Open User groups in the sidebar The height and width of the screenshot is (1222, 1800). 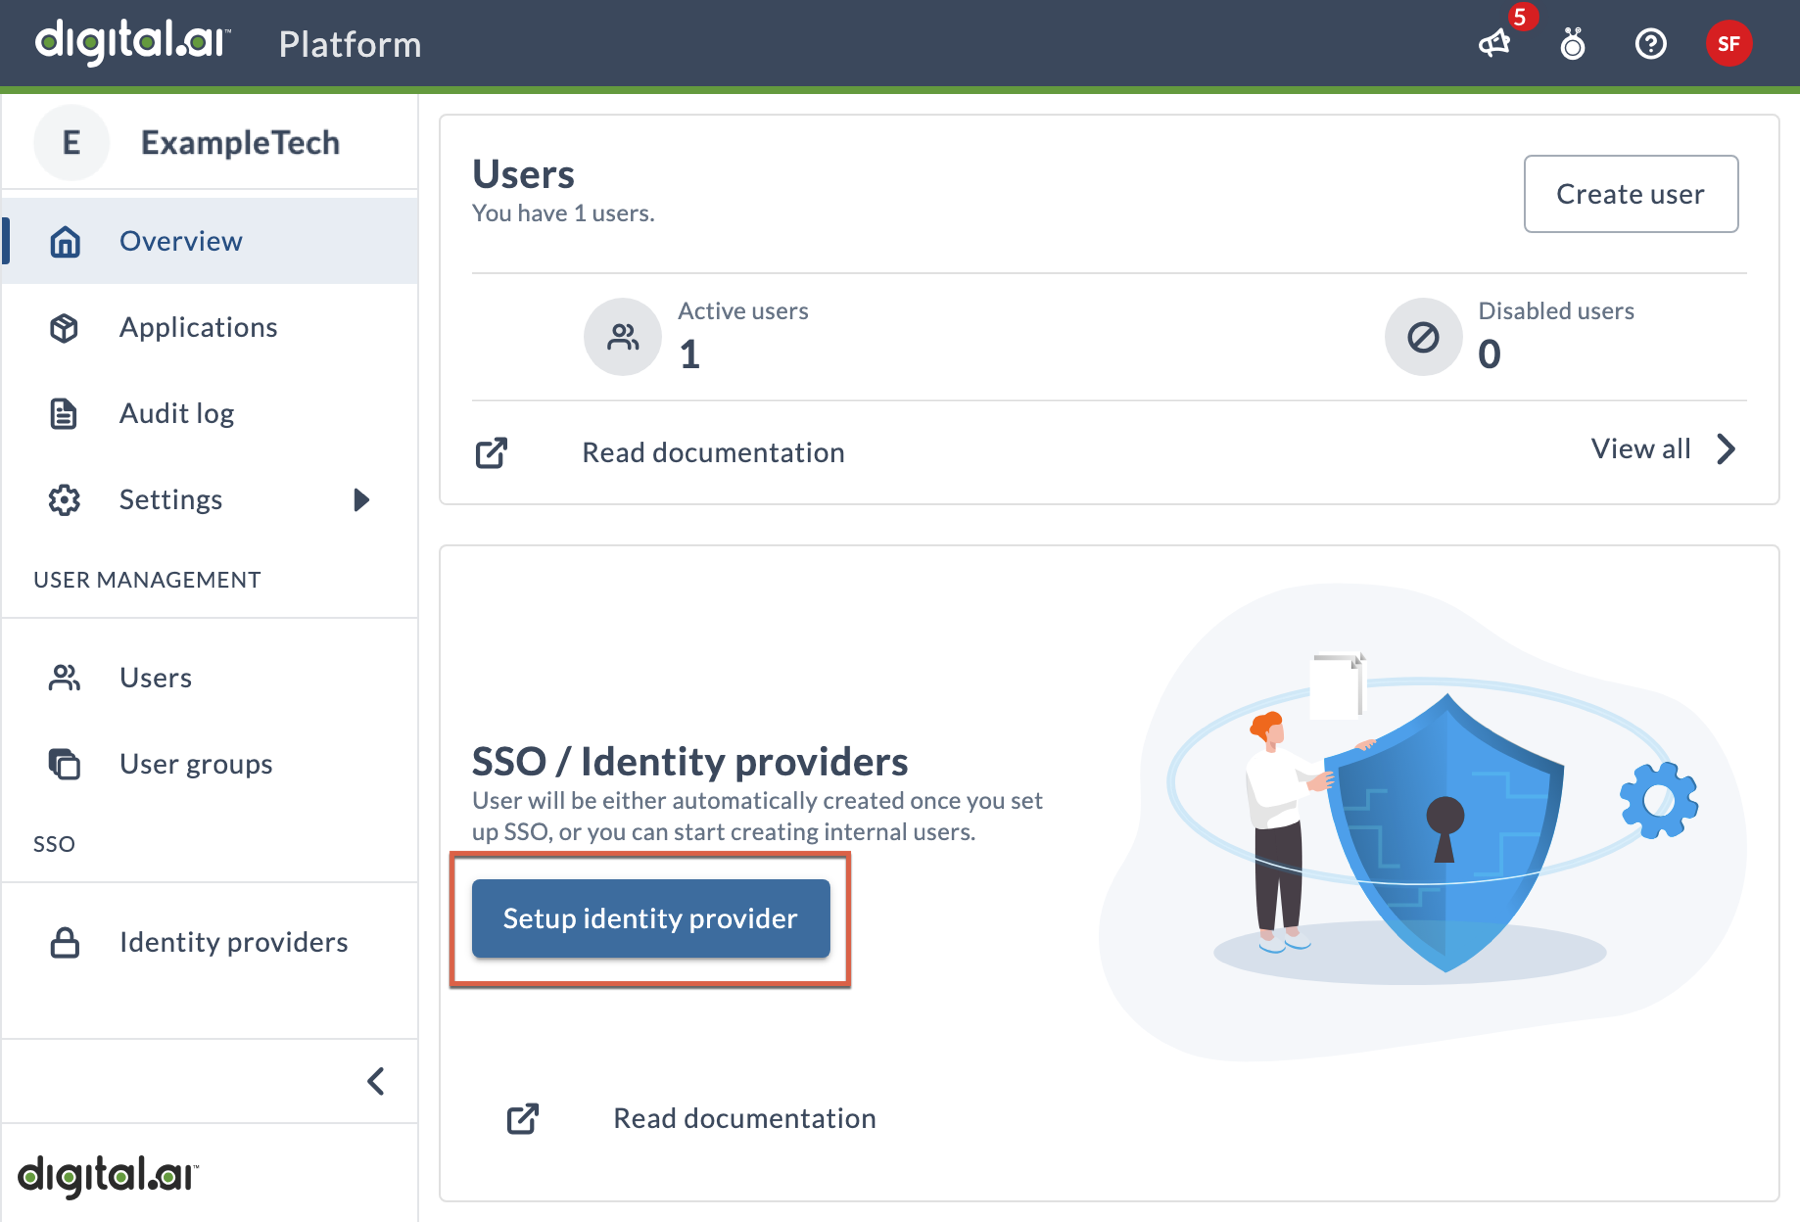(210, 763)
